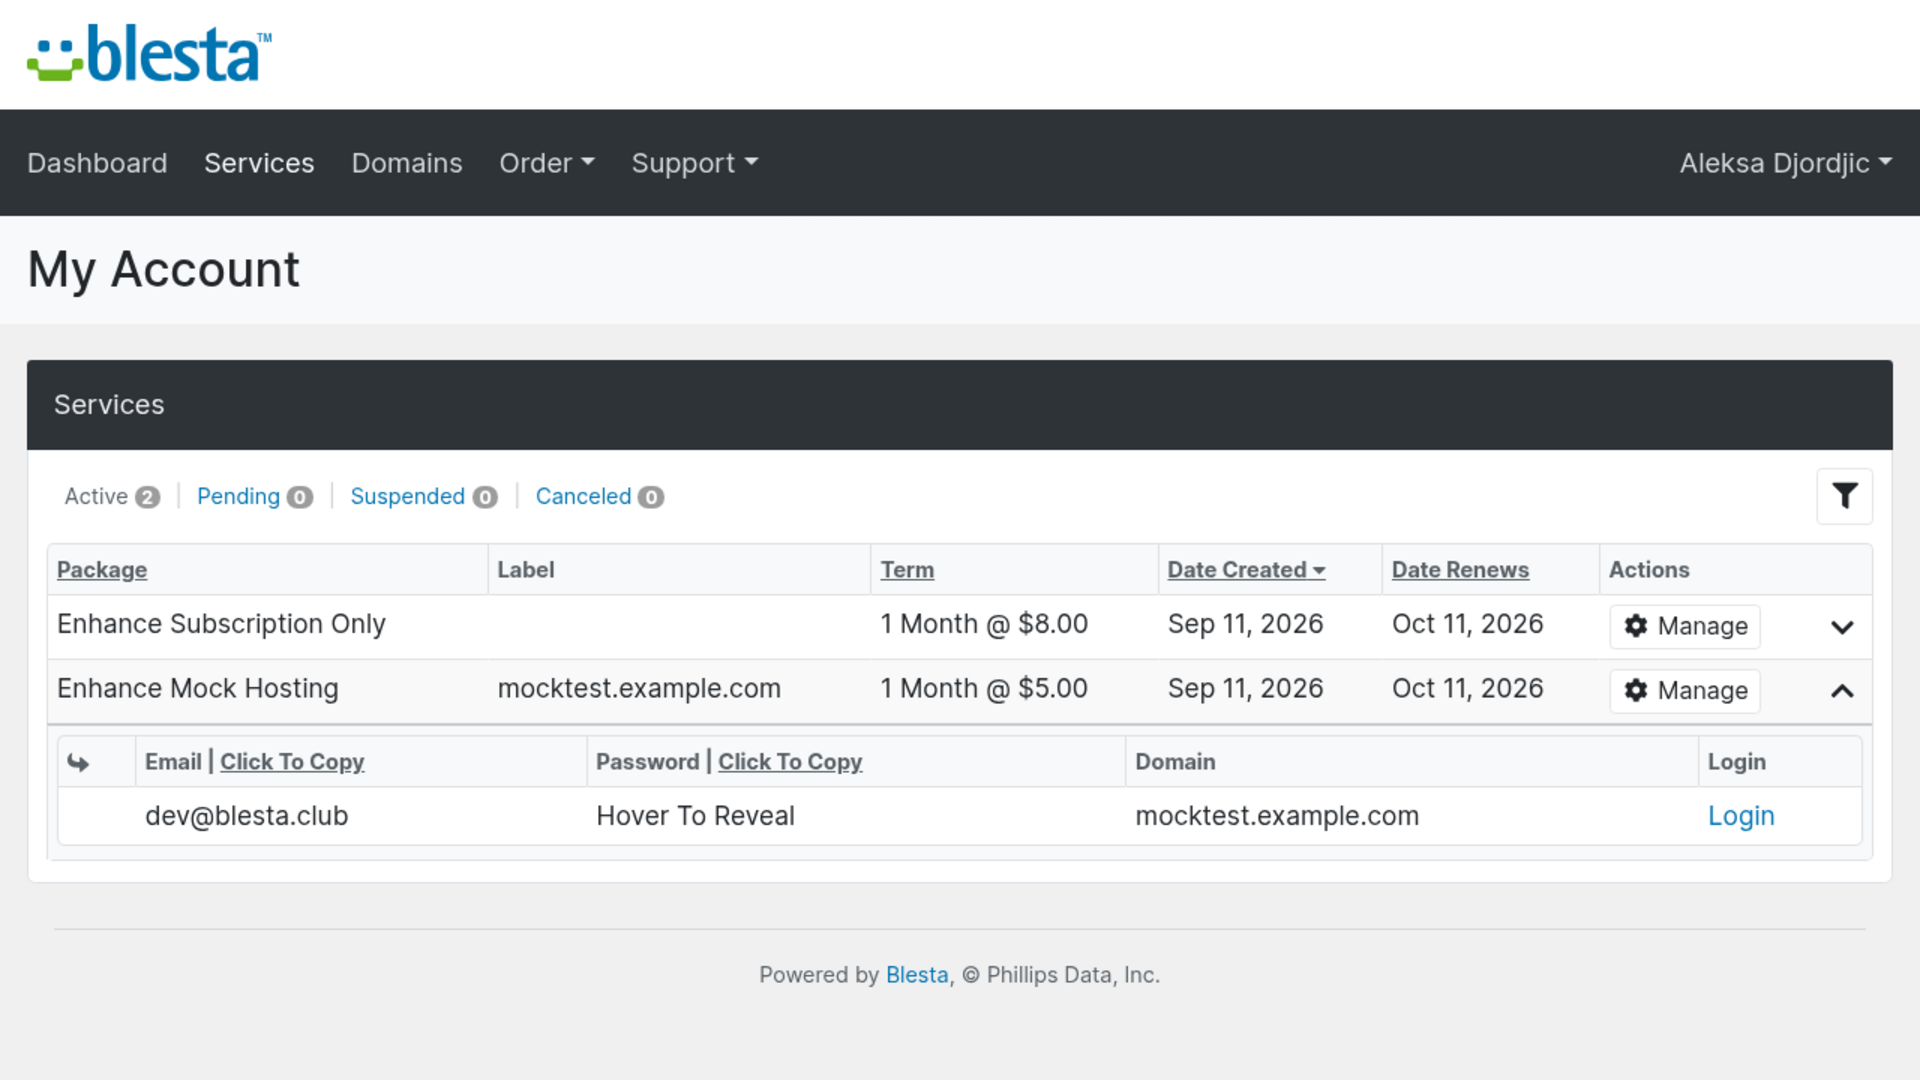Click the Hover To Reveal password cell

pyautogui.click(x=695, y=816)
